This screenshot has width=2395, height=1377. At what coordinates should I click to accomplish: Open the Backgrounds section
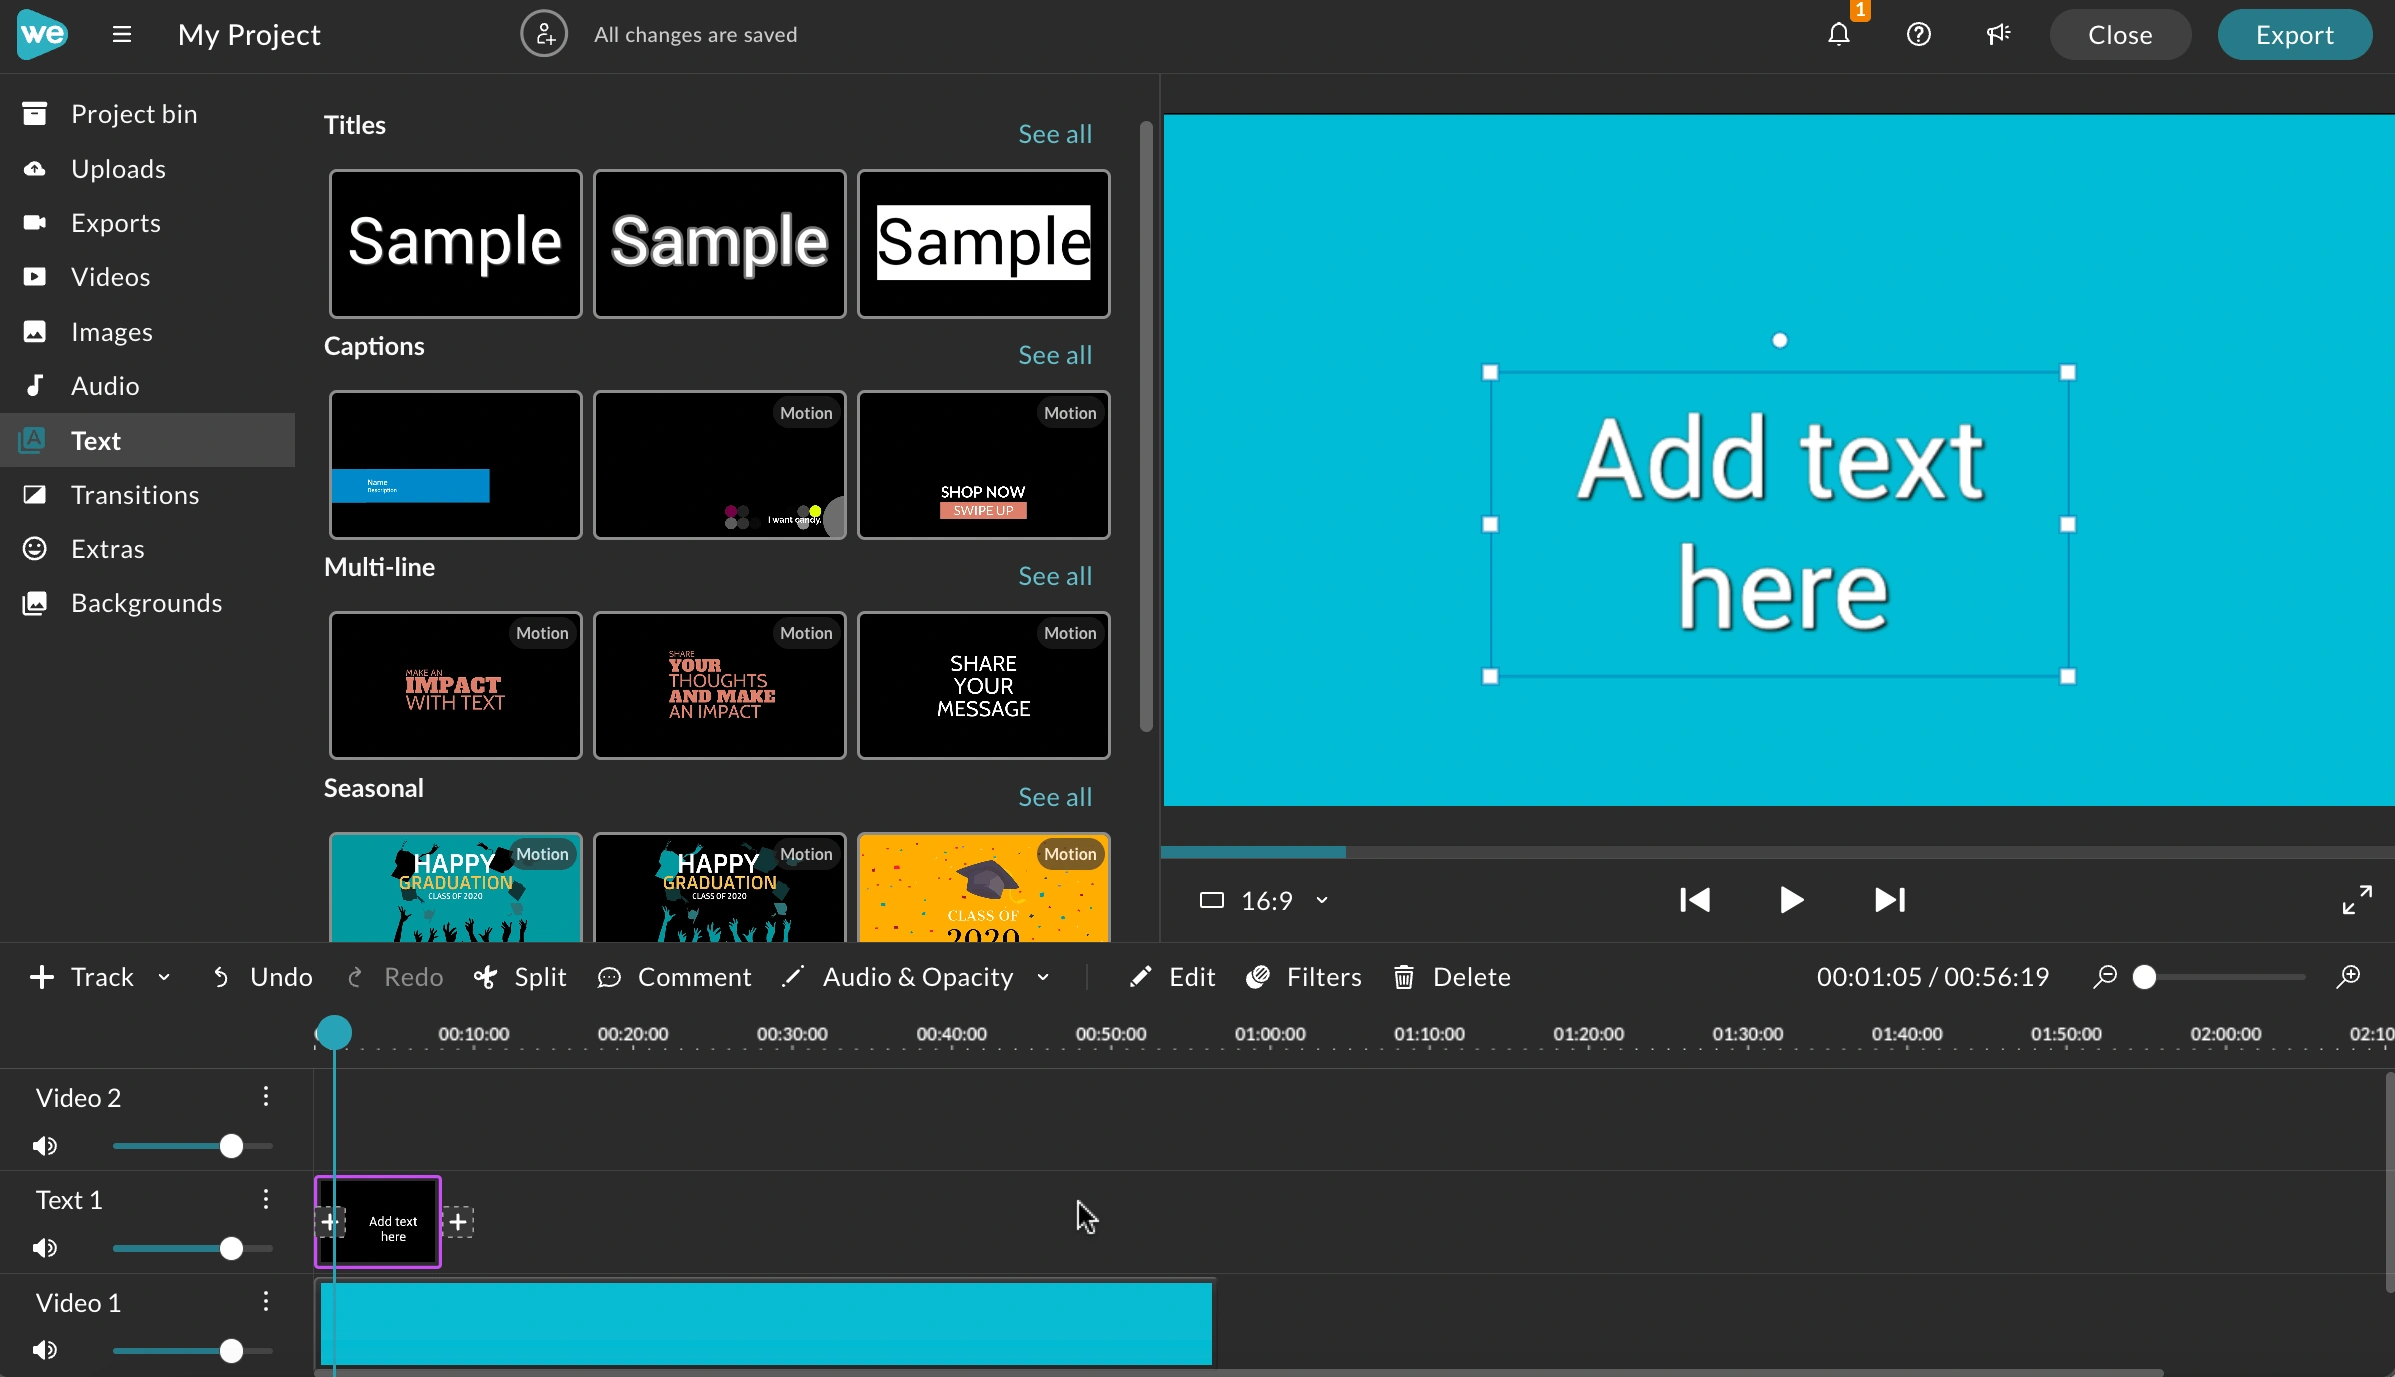(148, 603)
